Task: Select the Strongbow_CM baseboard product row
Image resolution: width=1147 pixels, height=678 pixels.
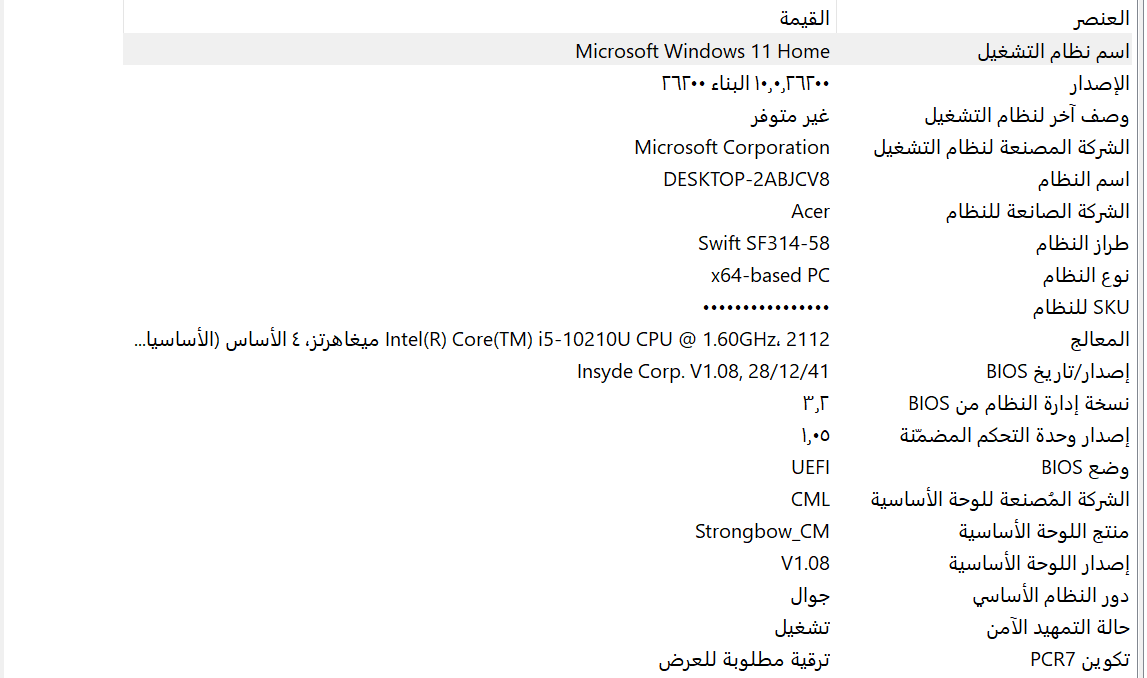Action: (x=628, y=532)
